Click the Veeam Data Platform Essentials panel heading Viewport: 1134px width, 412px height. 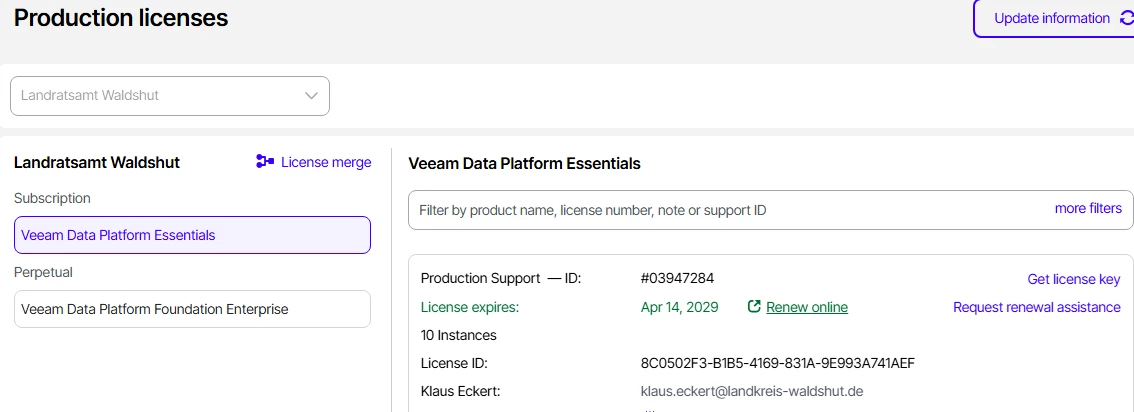[524, 163]
